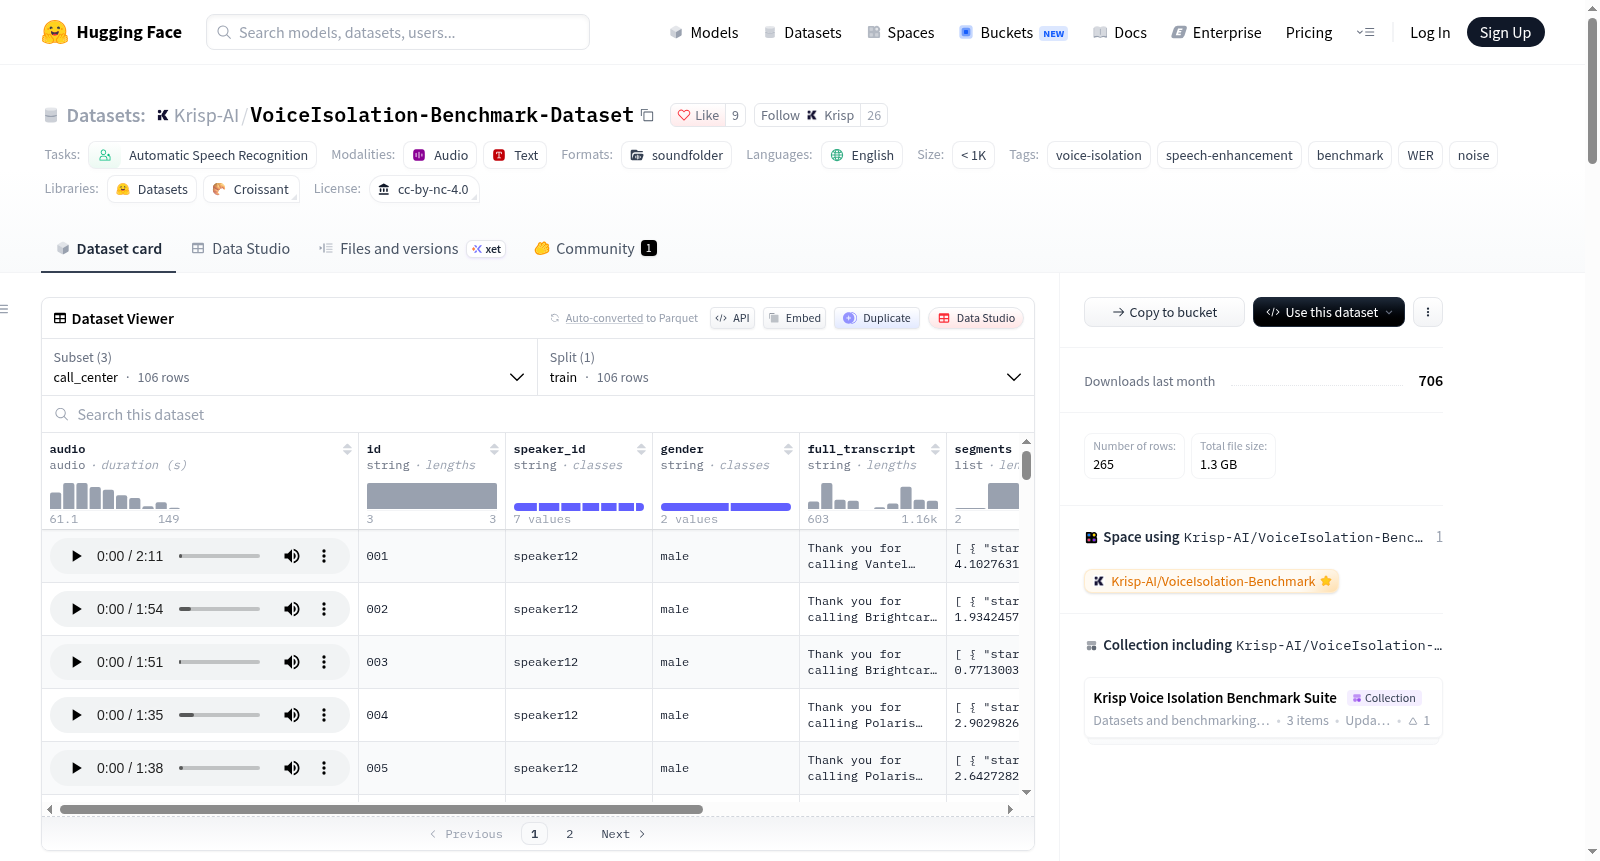Like the dataset

tap(698, 115)
